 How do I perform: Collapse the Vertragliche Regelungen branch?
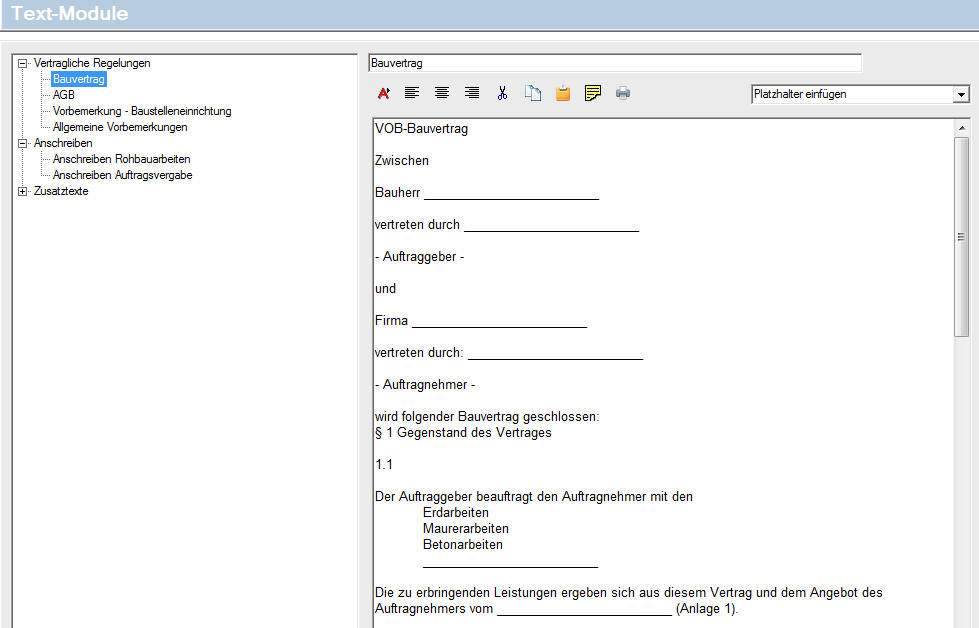(x=22, y=62)
